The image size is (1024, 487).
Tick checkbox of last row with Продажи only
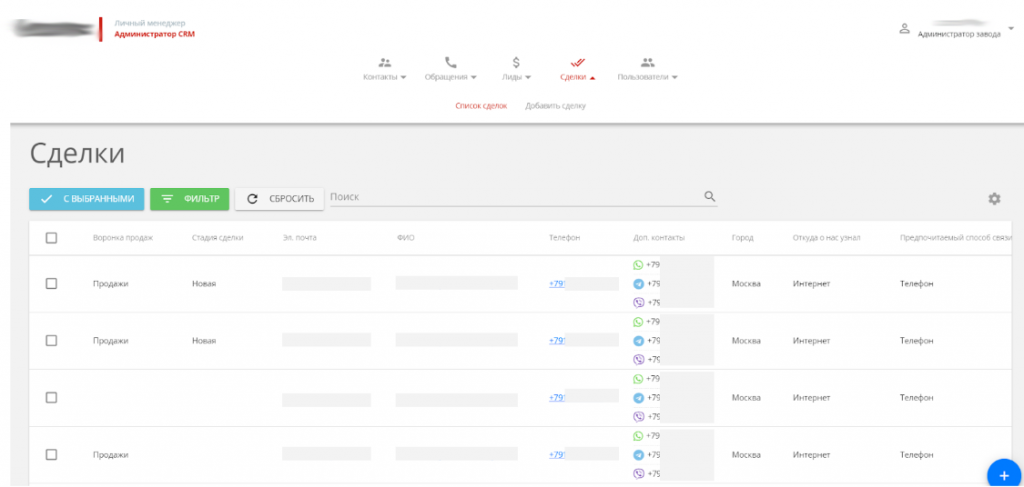point(52,454)
